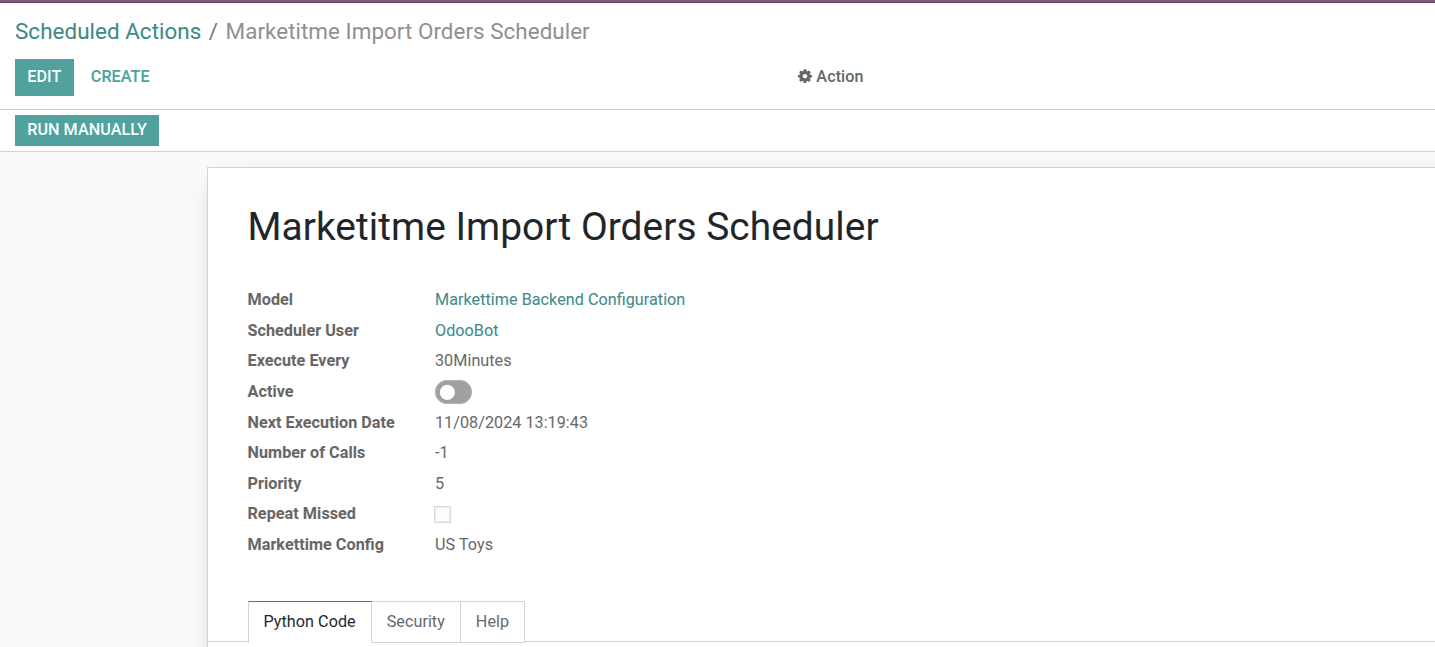Click the Marketitme Import Orders Scheduler breadcrumb label

pyautogui.click(x=407, y=31)
